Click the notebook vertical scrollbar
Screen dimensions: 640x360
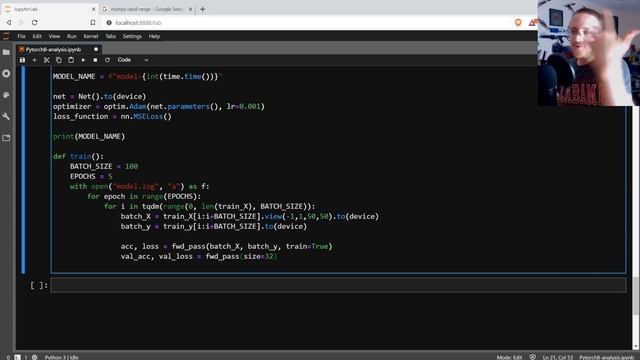pyautogui.click(x=636, y=296)
